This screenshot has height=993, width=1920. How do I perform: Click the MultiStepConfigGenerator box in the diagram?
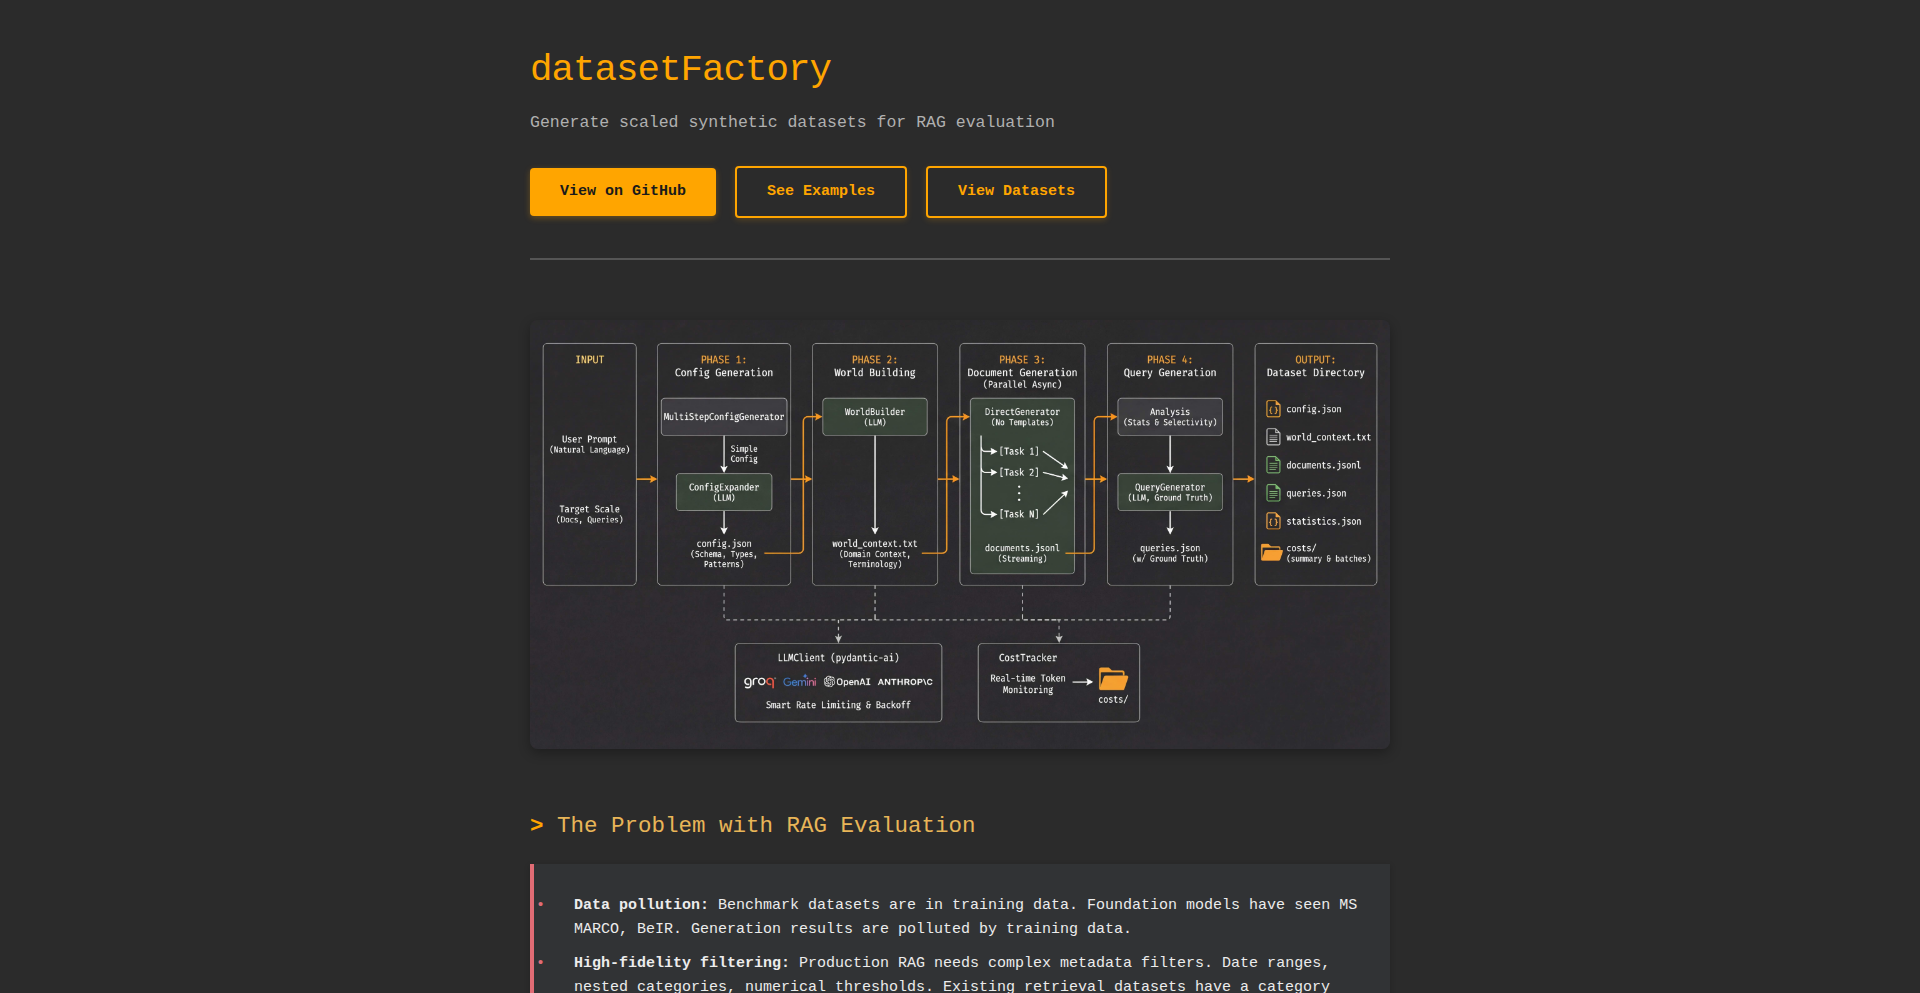click(724, 417)
